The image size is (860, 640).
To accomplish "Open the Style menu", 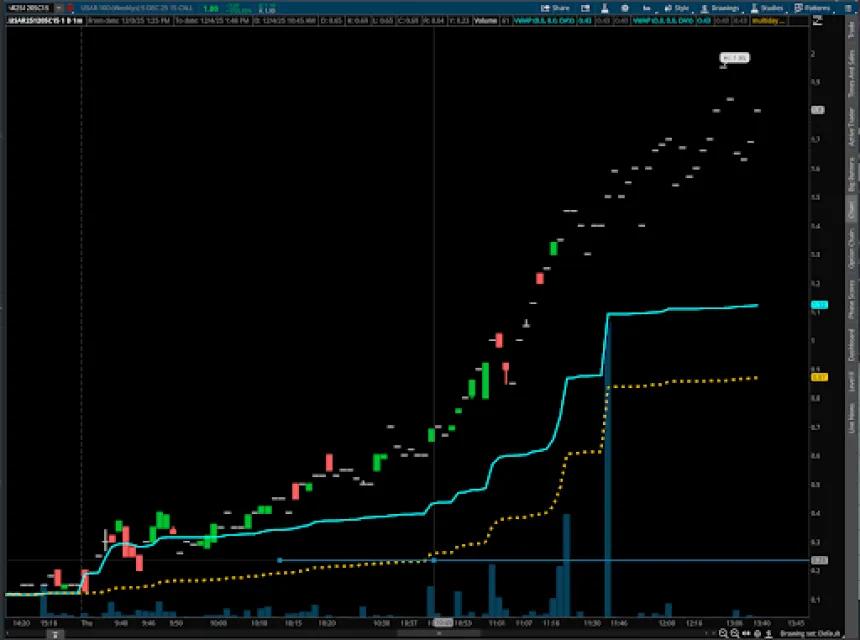I will (x=677, y=8).
